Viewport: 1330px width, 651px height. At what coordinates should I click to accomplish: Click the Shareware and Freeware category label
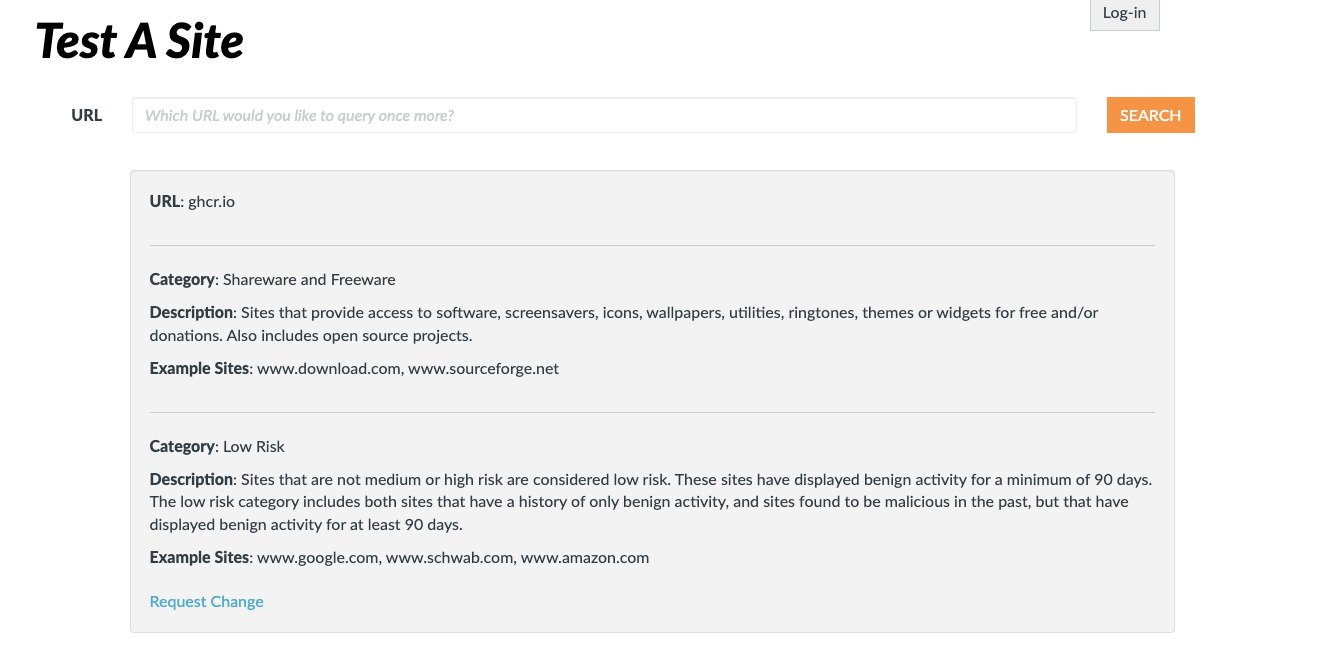(306, 279)
